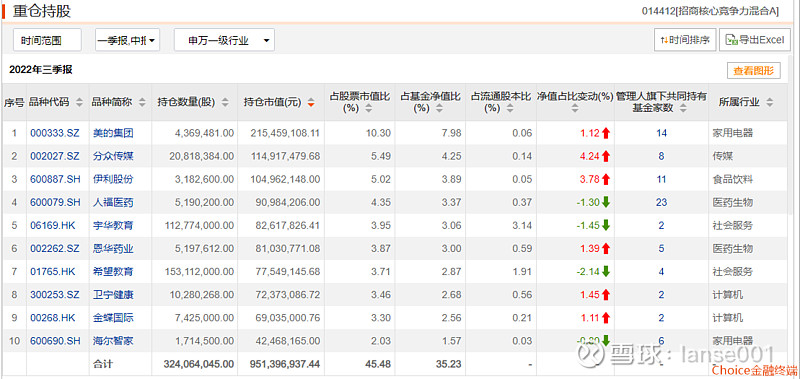The image size is (800, 379).
Task: Click holding value 215,459,108.11
Action: tap(285, 133)
